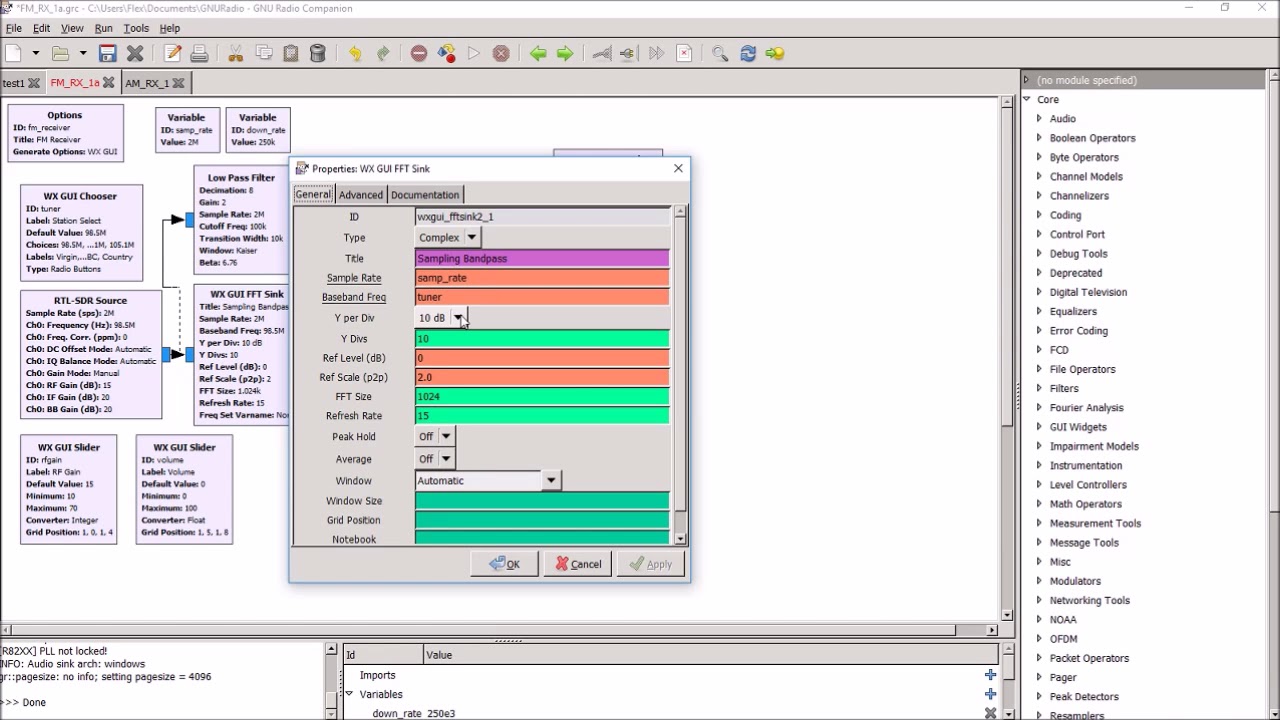This screenshot has height=720, width=1280.
Task: Execute the flow graph with play icon
Action: [474, 53]
